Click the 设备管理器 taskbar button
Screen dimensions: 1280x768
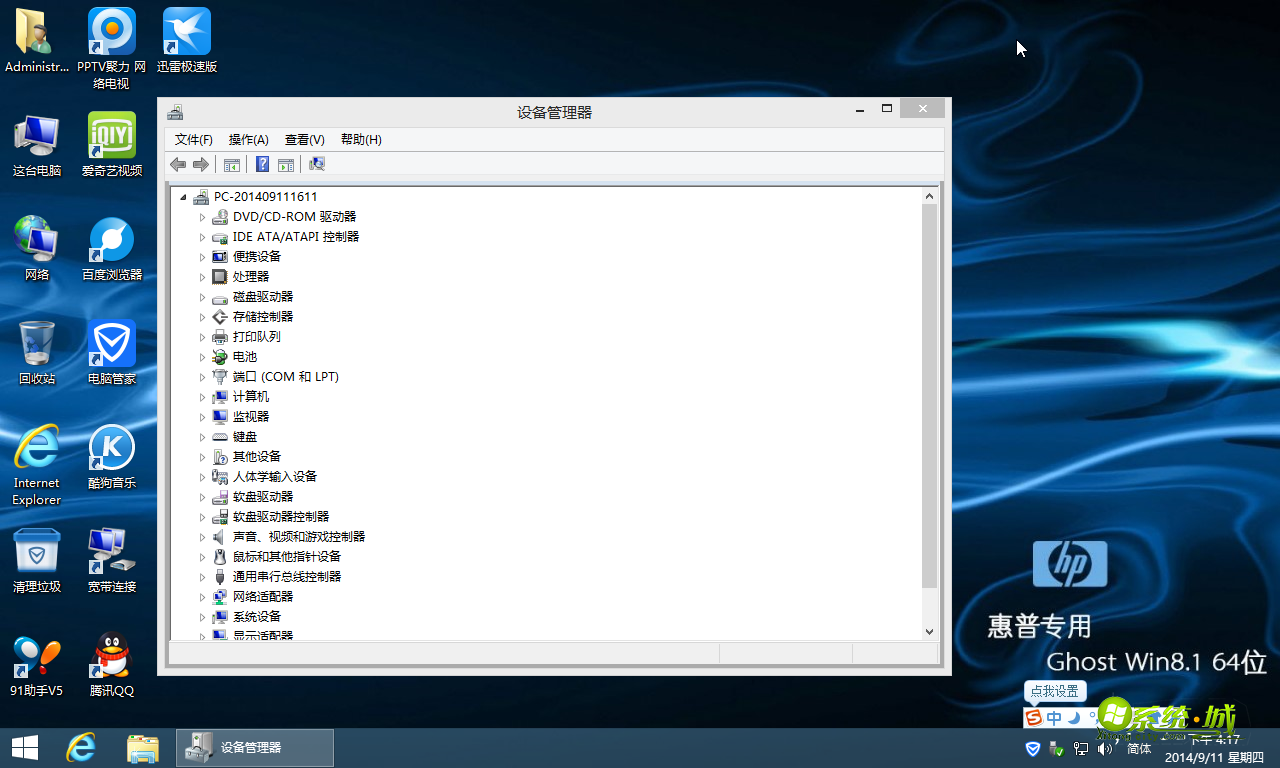pos(254,747)
